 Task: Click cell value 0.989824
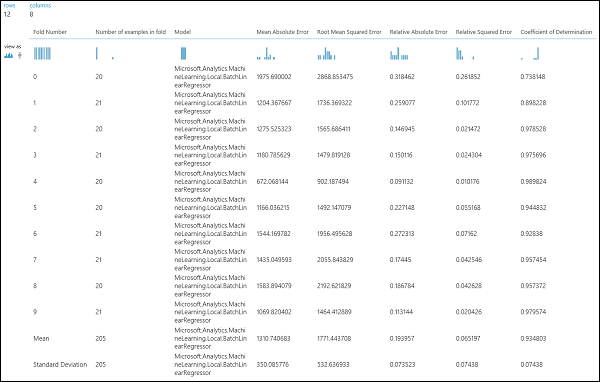pos(533,181)
